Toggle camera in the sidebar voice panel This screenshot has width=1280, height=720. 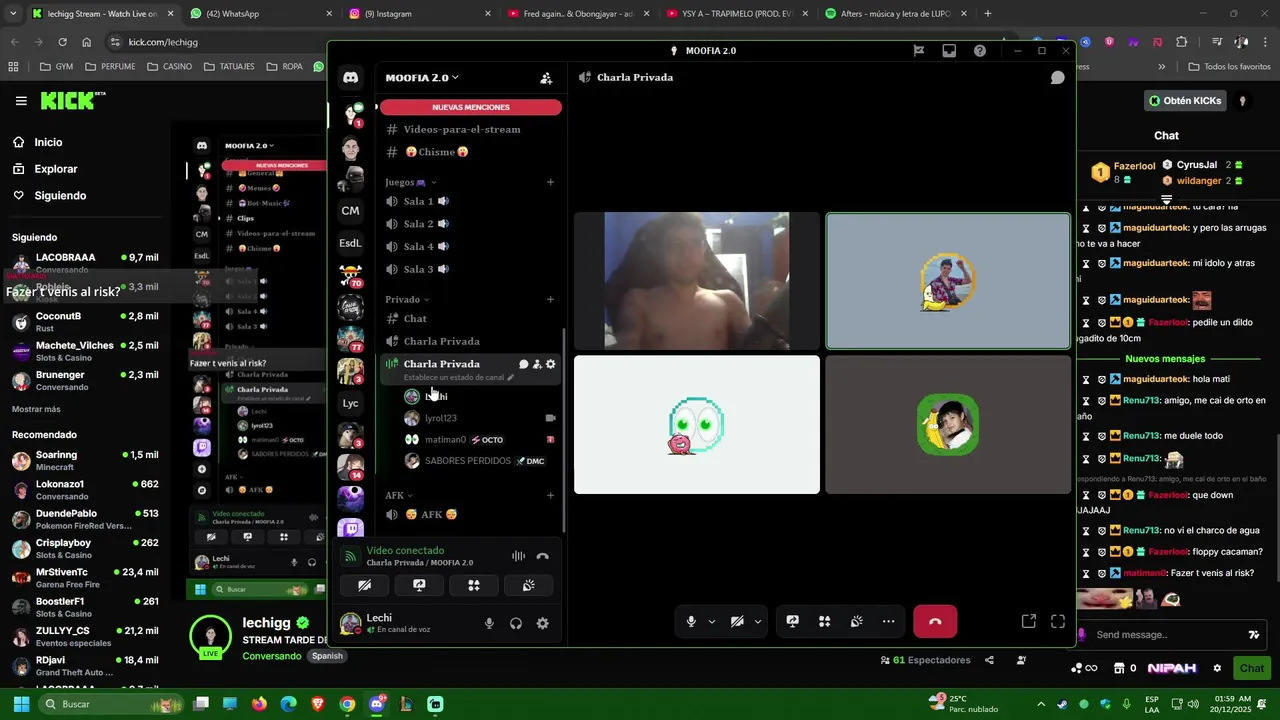coord(364,585)
